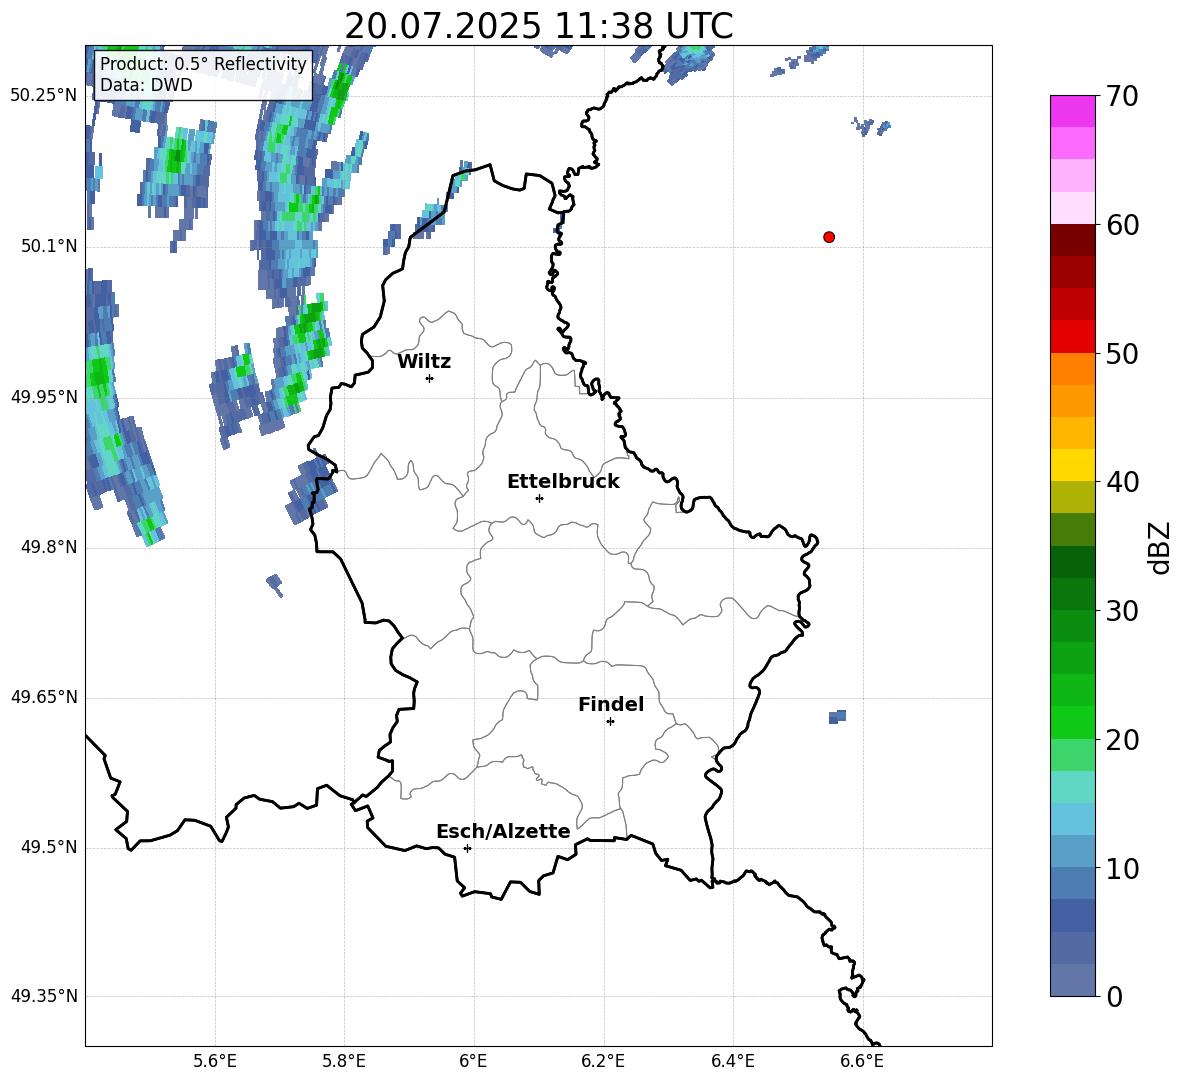The height and width of the screenshot is (1081, 1184).
Task: Click the Esch/Alzette station cross marker
Action: (x=467, y=848)
